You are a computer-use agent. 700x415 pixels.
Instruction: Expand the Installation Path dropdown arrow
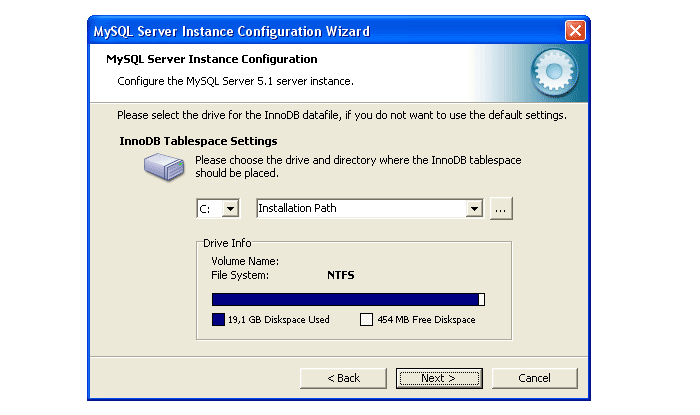pyautogui.click(x=474, y=209)
